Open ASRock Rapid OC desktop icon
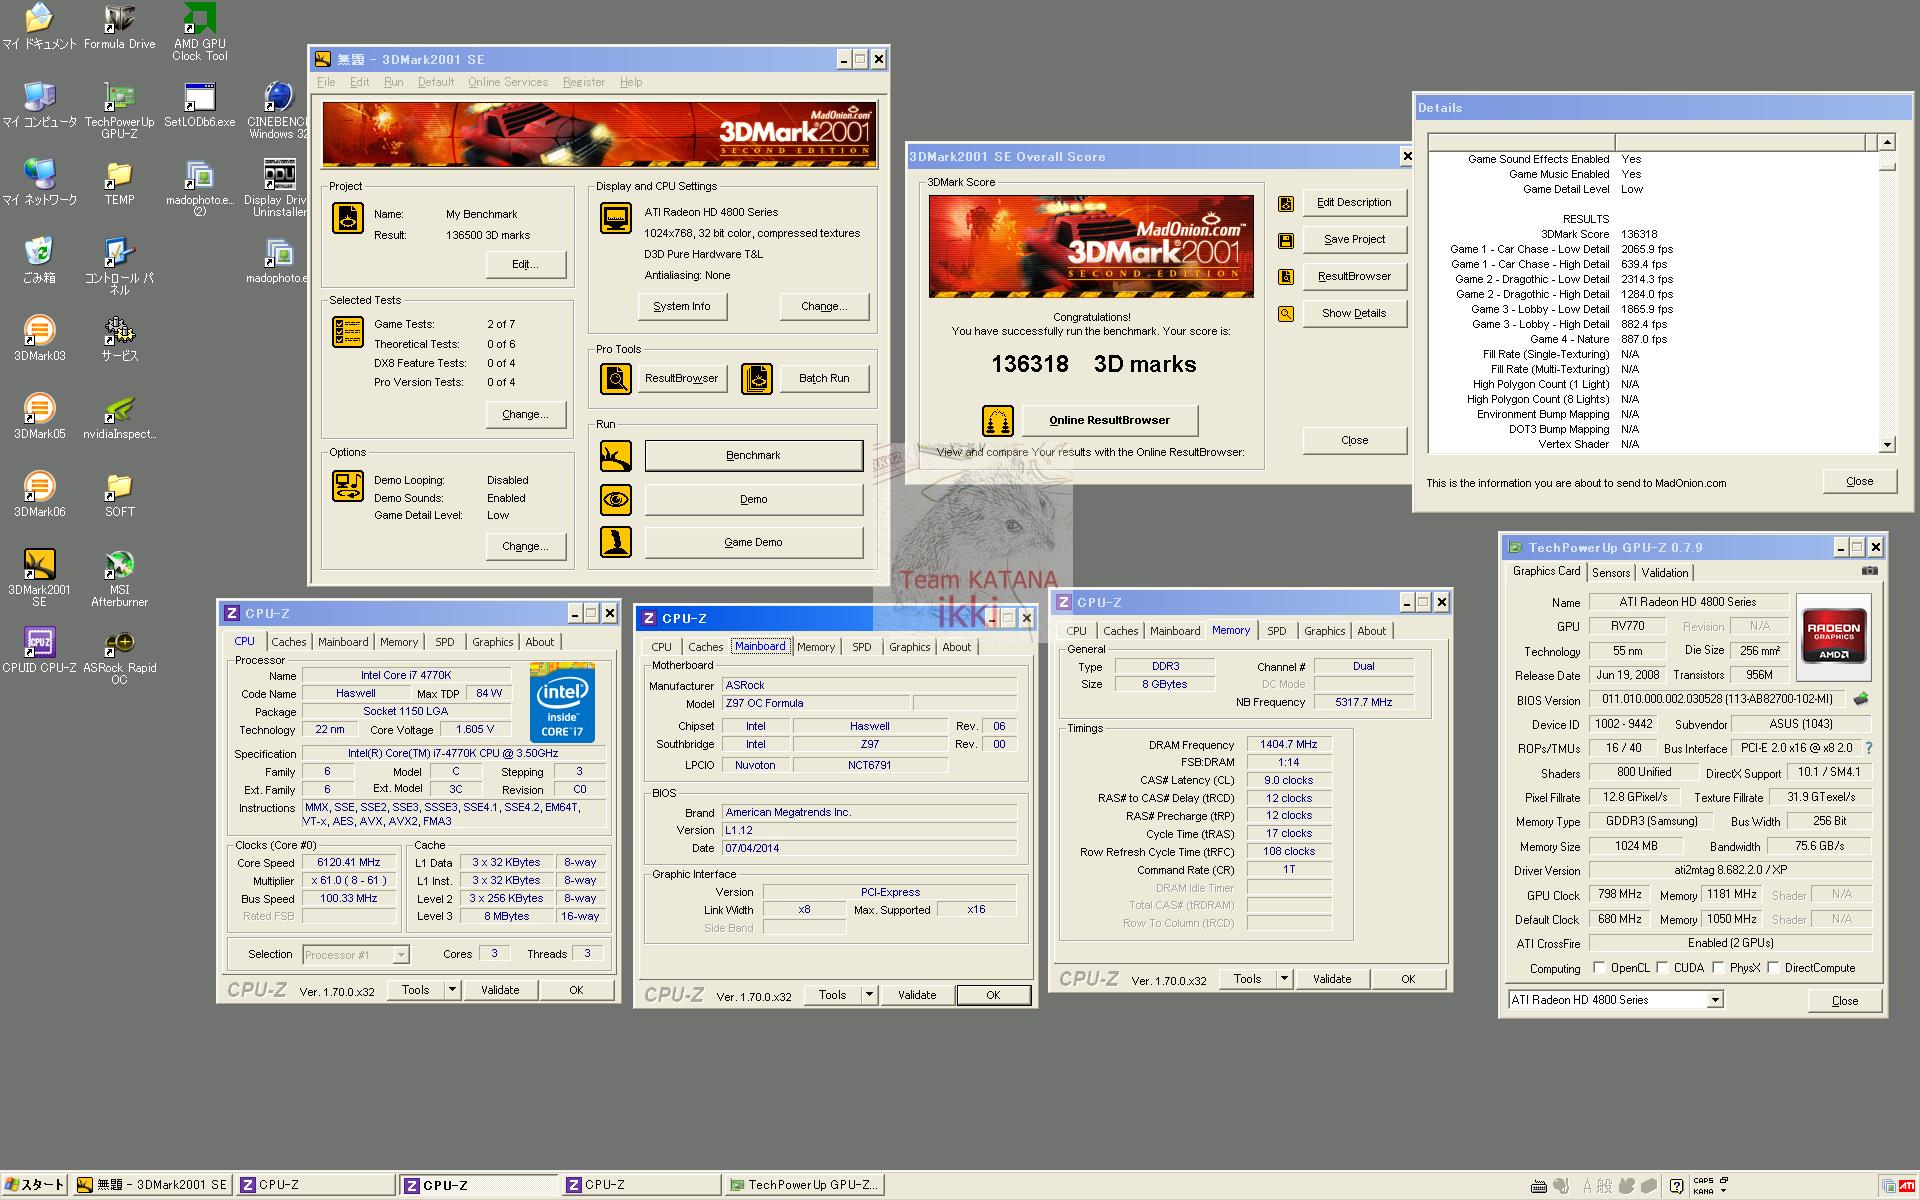 click(119, 656)
